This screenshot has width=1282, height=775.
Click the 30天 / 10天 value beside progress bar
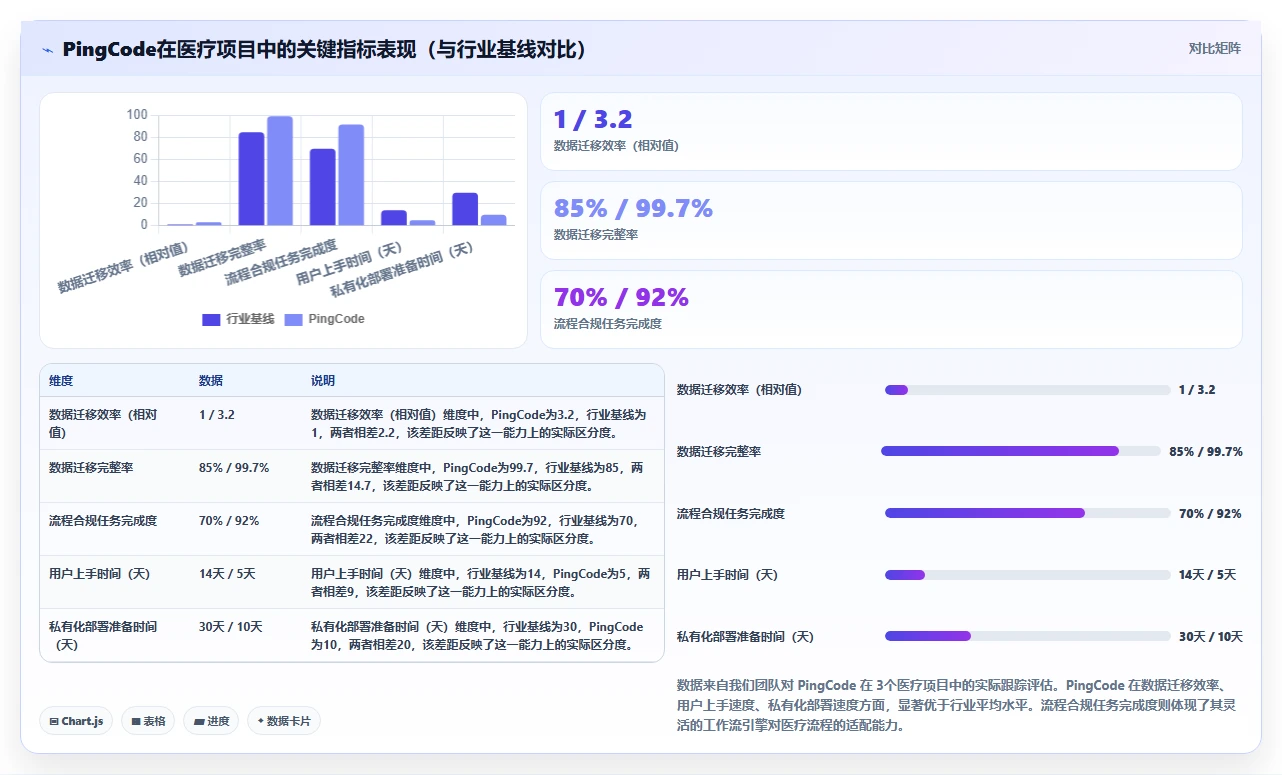coord(1210,636)
